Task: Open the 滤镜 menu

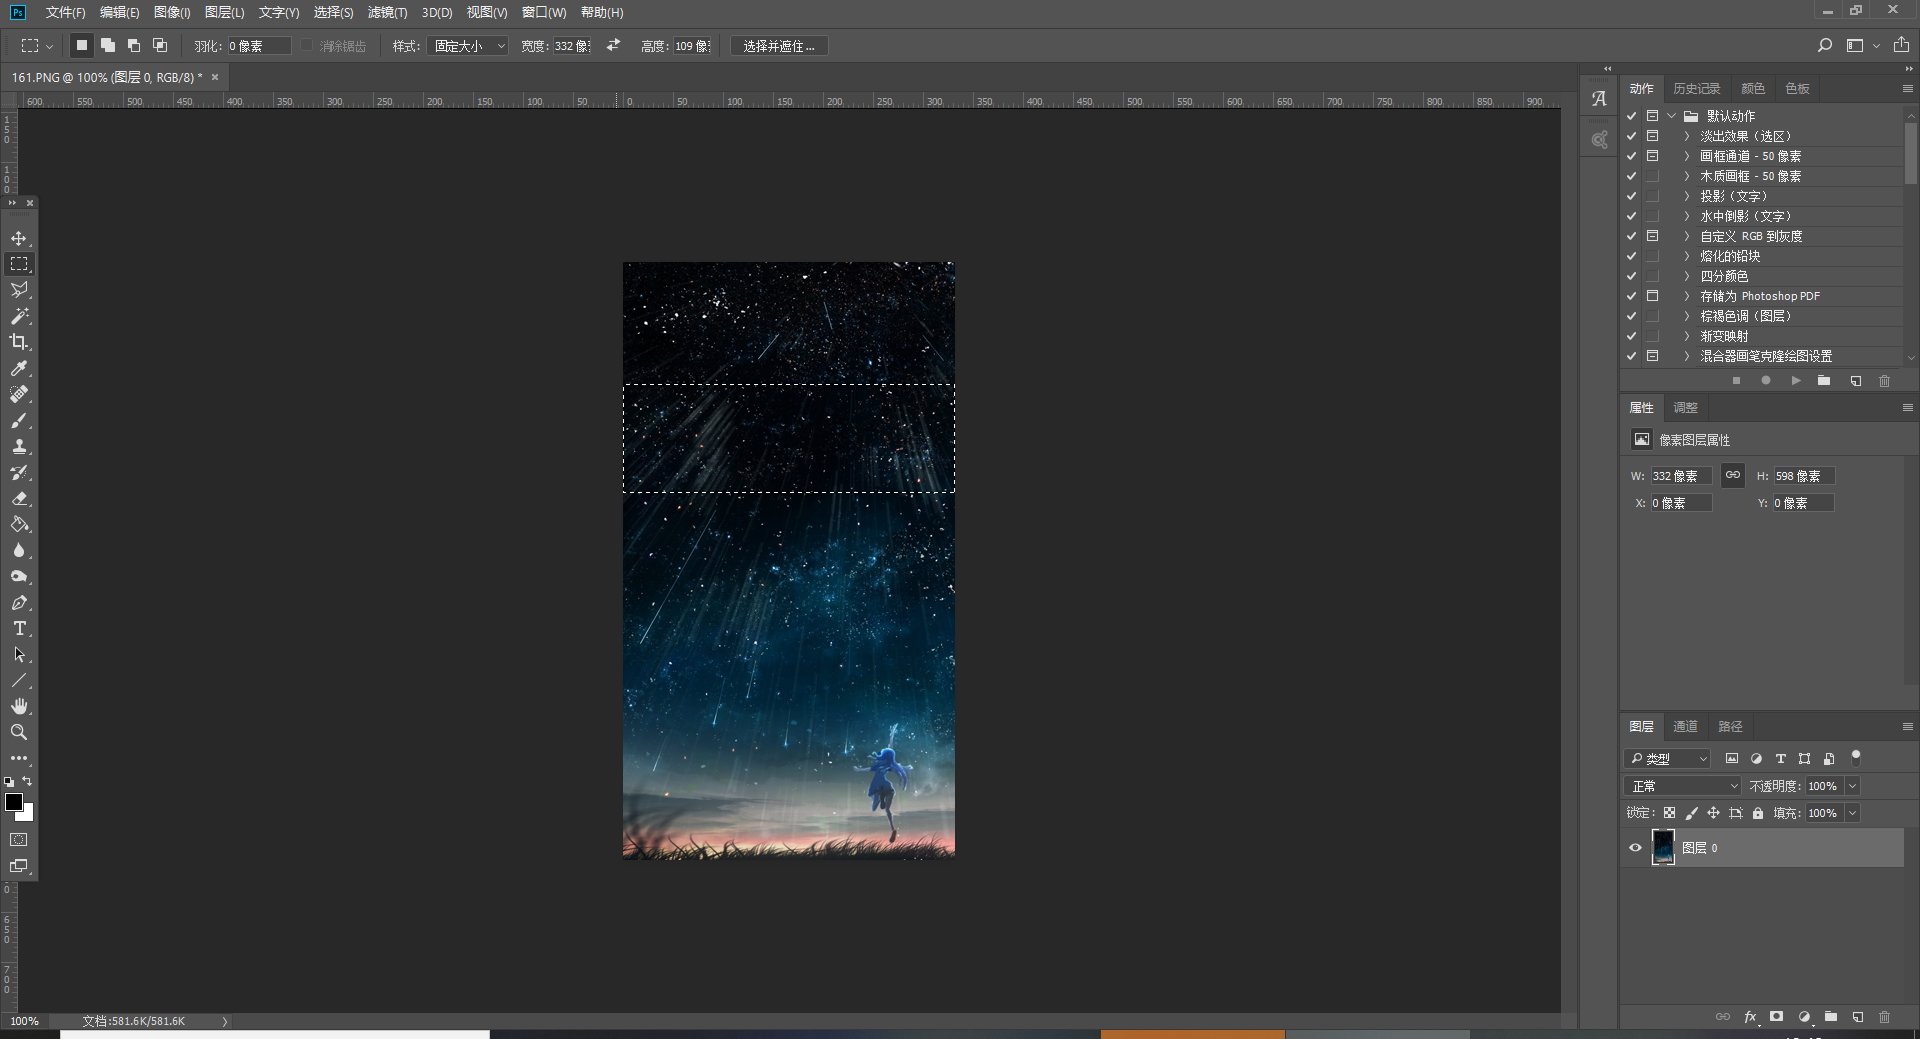Action: coord(387,12)
